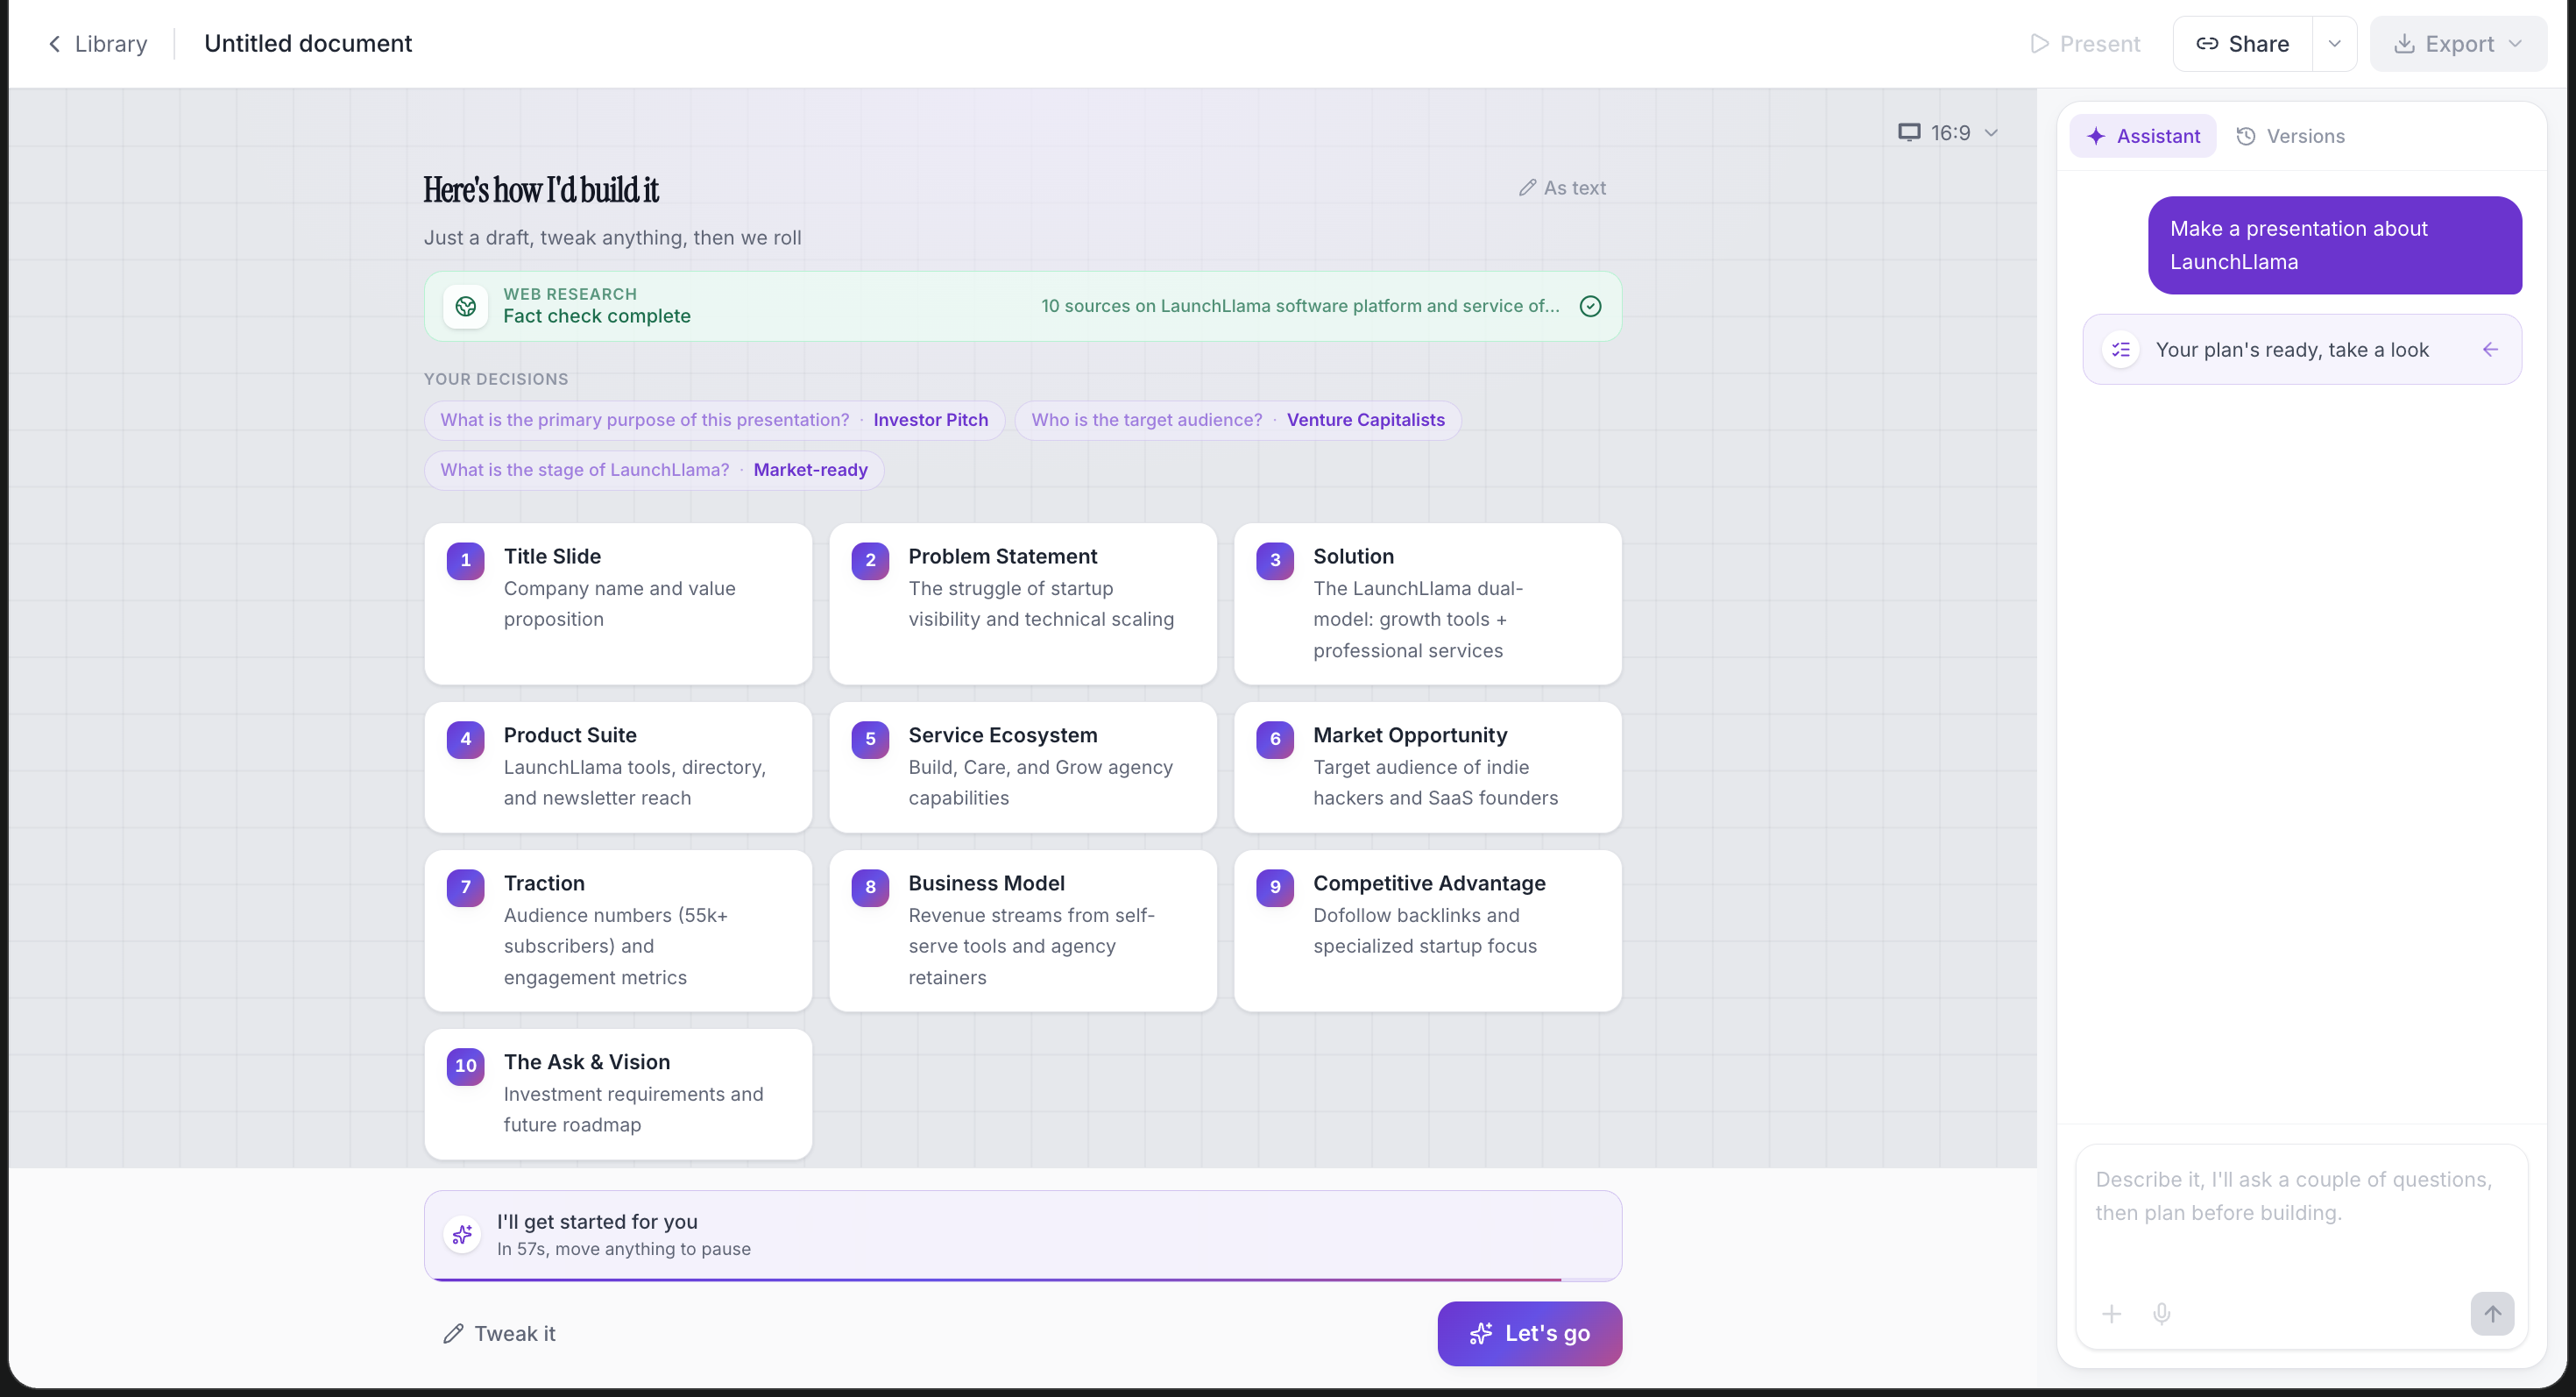Click the fact check complete checkmark icon
The height and width of the screenshot is (1397, 2576).
coord(1590,306)
